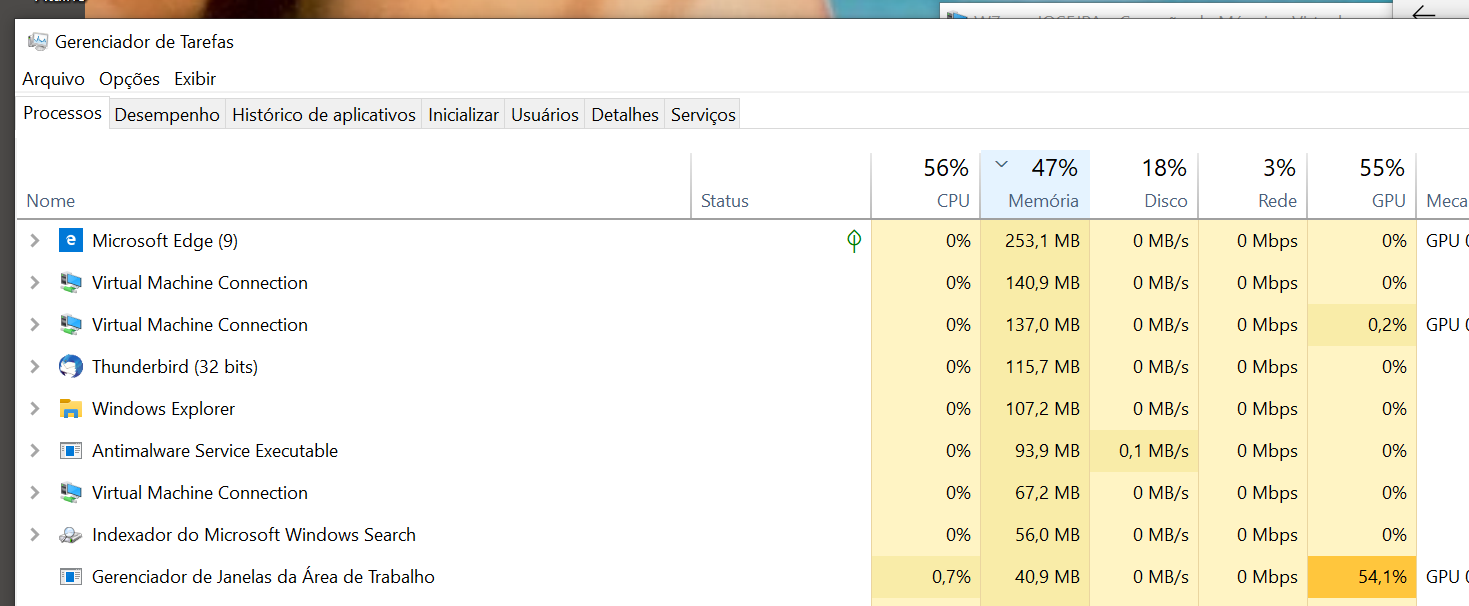Select the Microsoft Edge (9) row name
Viewport: 1469px width, 606px height.
point(165,241)
